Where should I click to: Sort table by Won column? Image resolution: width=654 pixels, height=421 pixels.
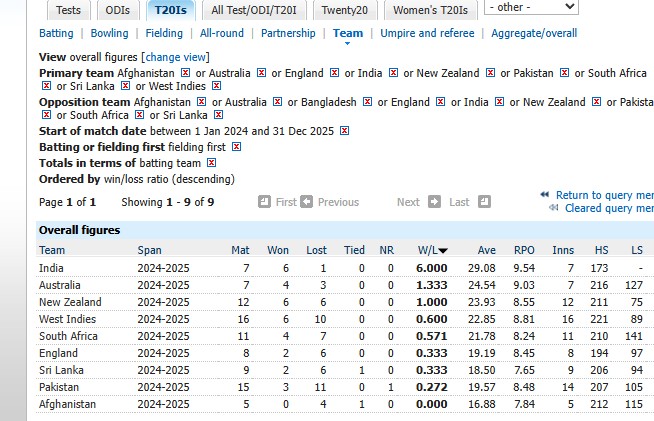(x=278, y=250)
